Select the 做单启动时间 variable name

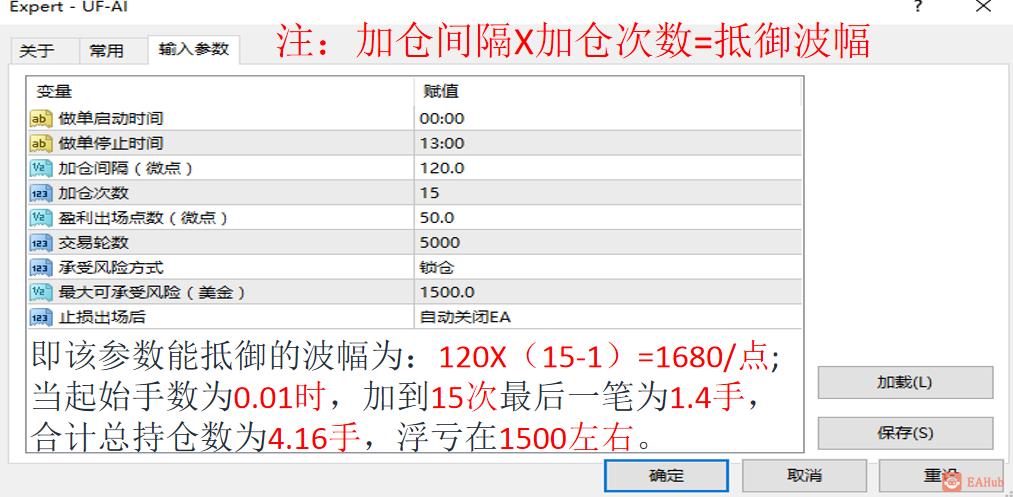110,118
